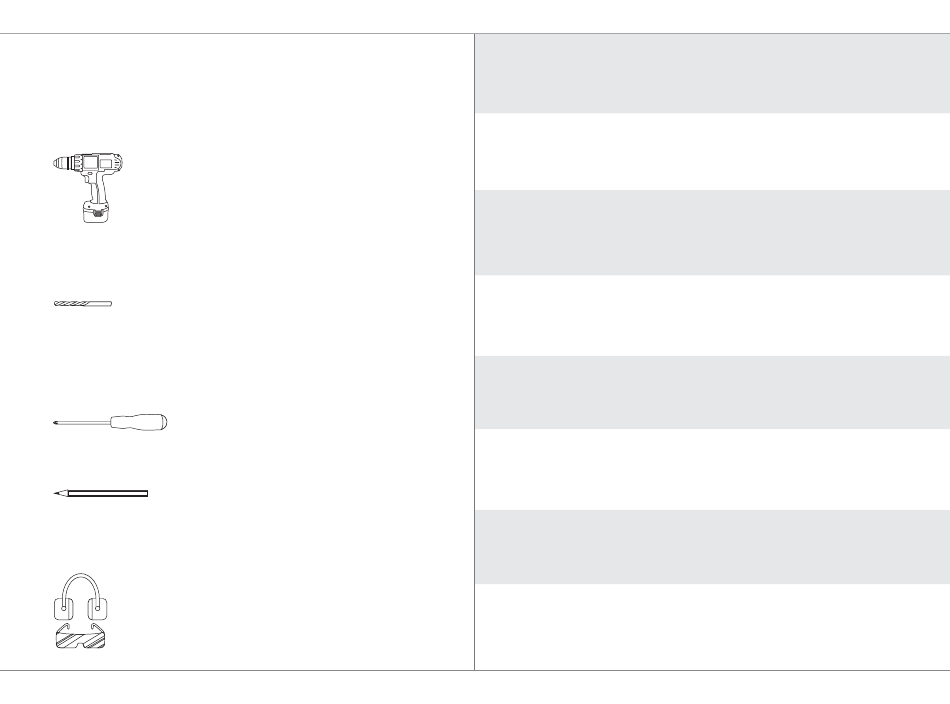
Task: Select the pencil icon
Action: (x=101, y=494)
